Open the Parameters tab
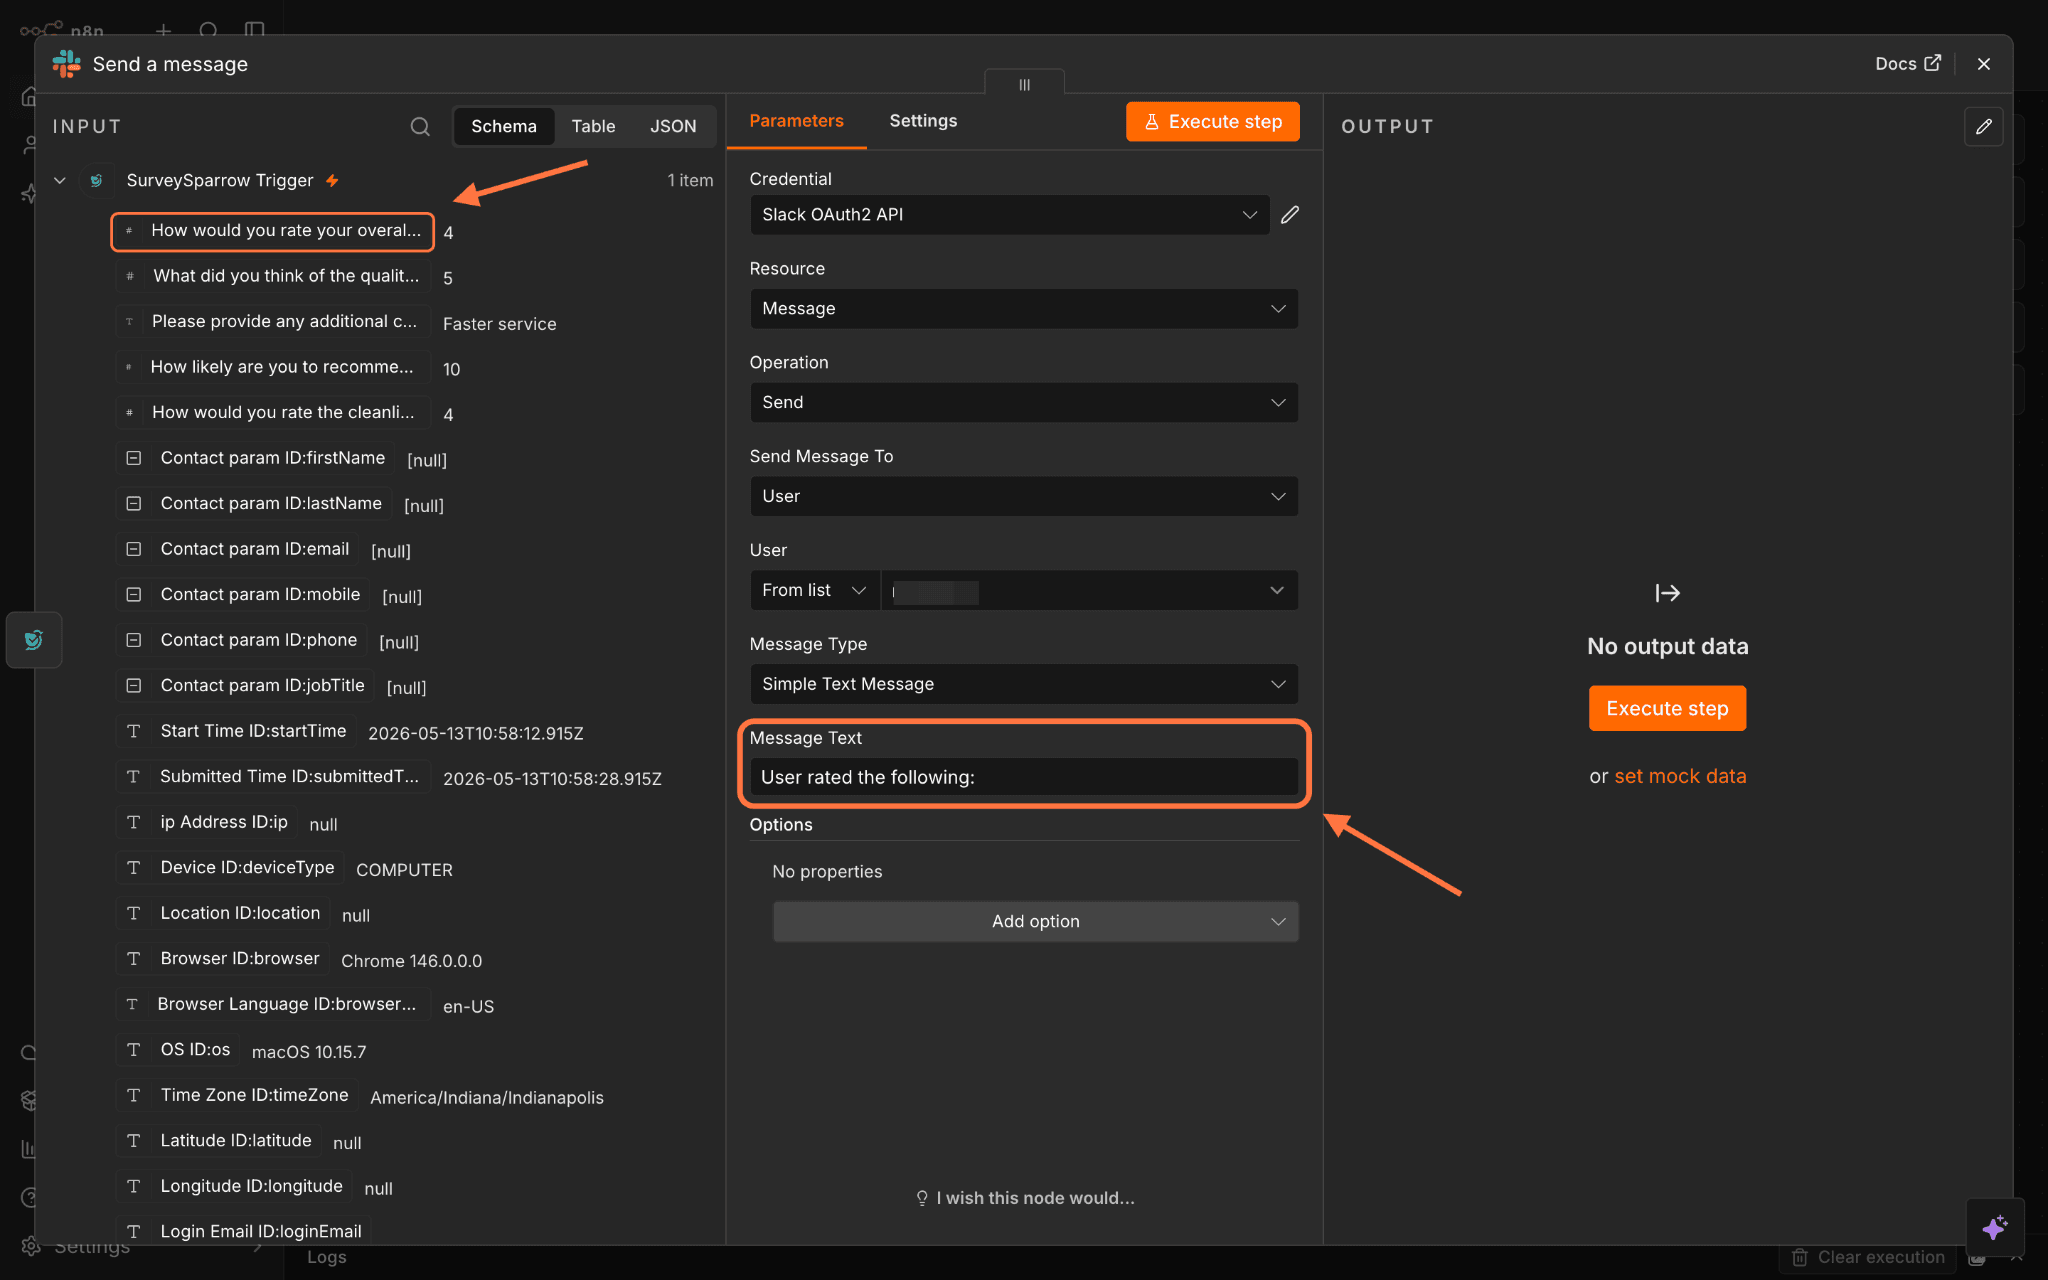Screen dimensions: 2048x1280 (796, 121)
